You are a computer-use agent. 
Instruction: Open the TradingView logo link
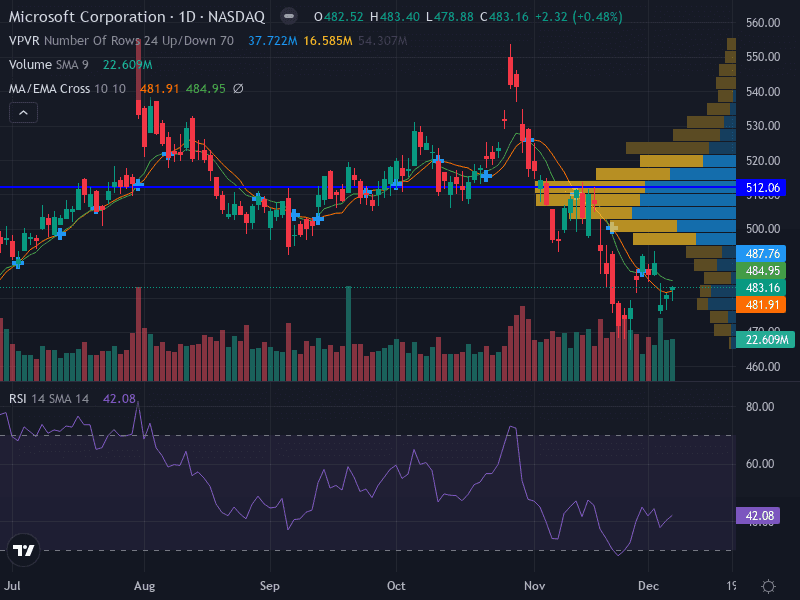click(23, 550)
